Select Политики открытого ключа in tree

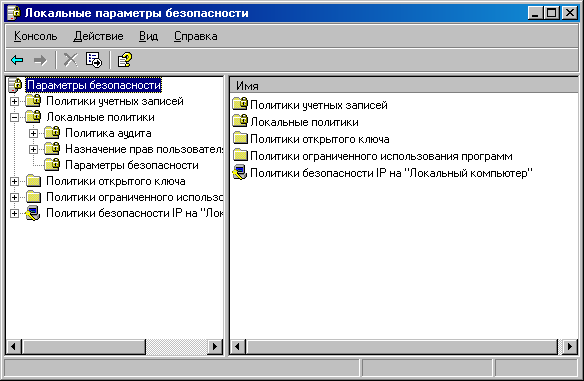click(116, 181)
